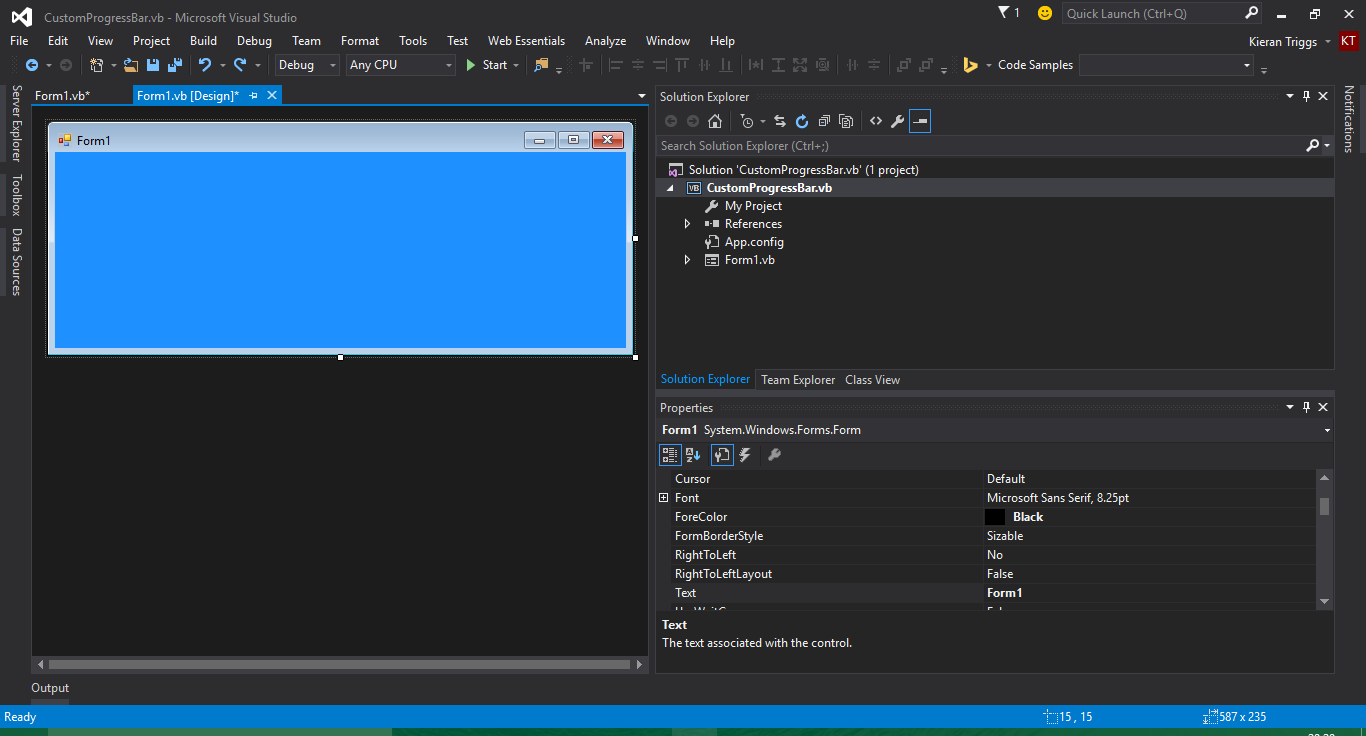Refresh the Solution Explorer
The image size is (1366, 736).
[802, 121]
